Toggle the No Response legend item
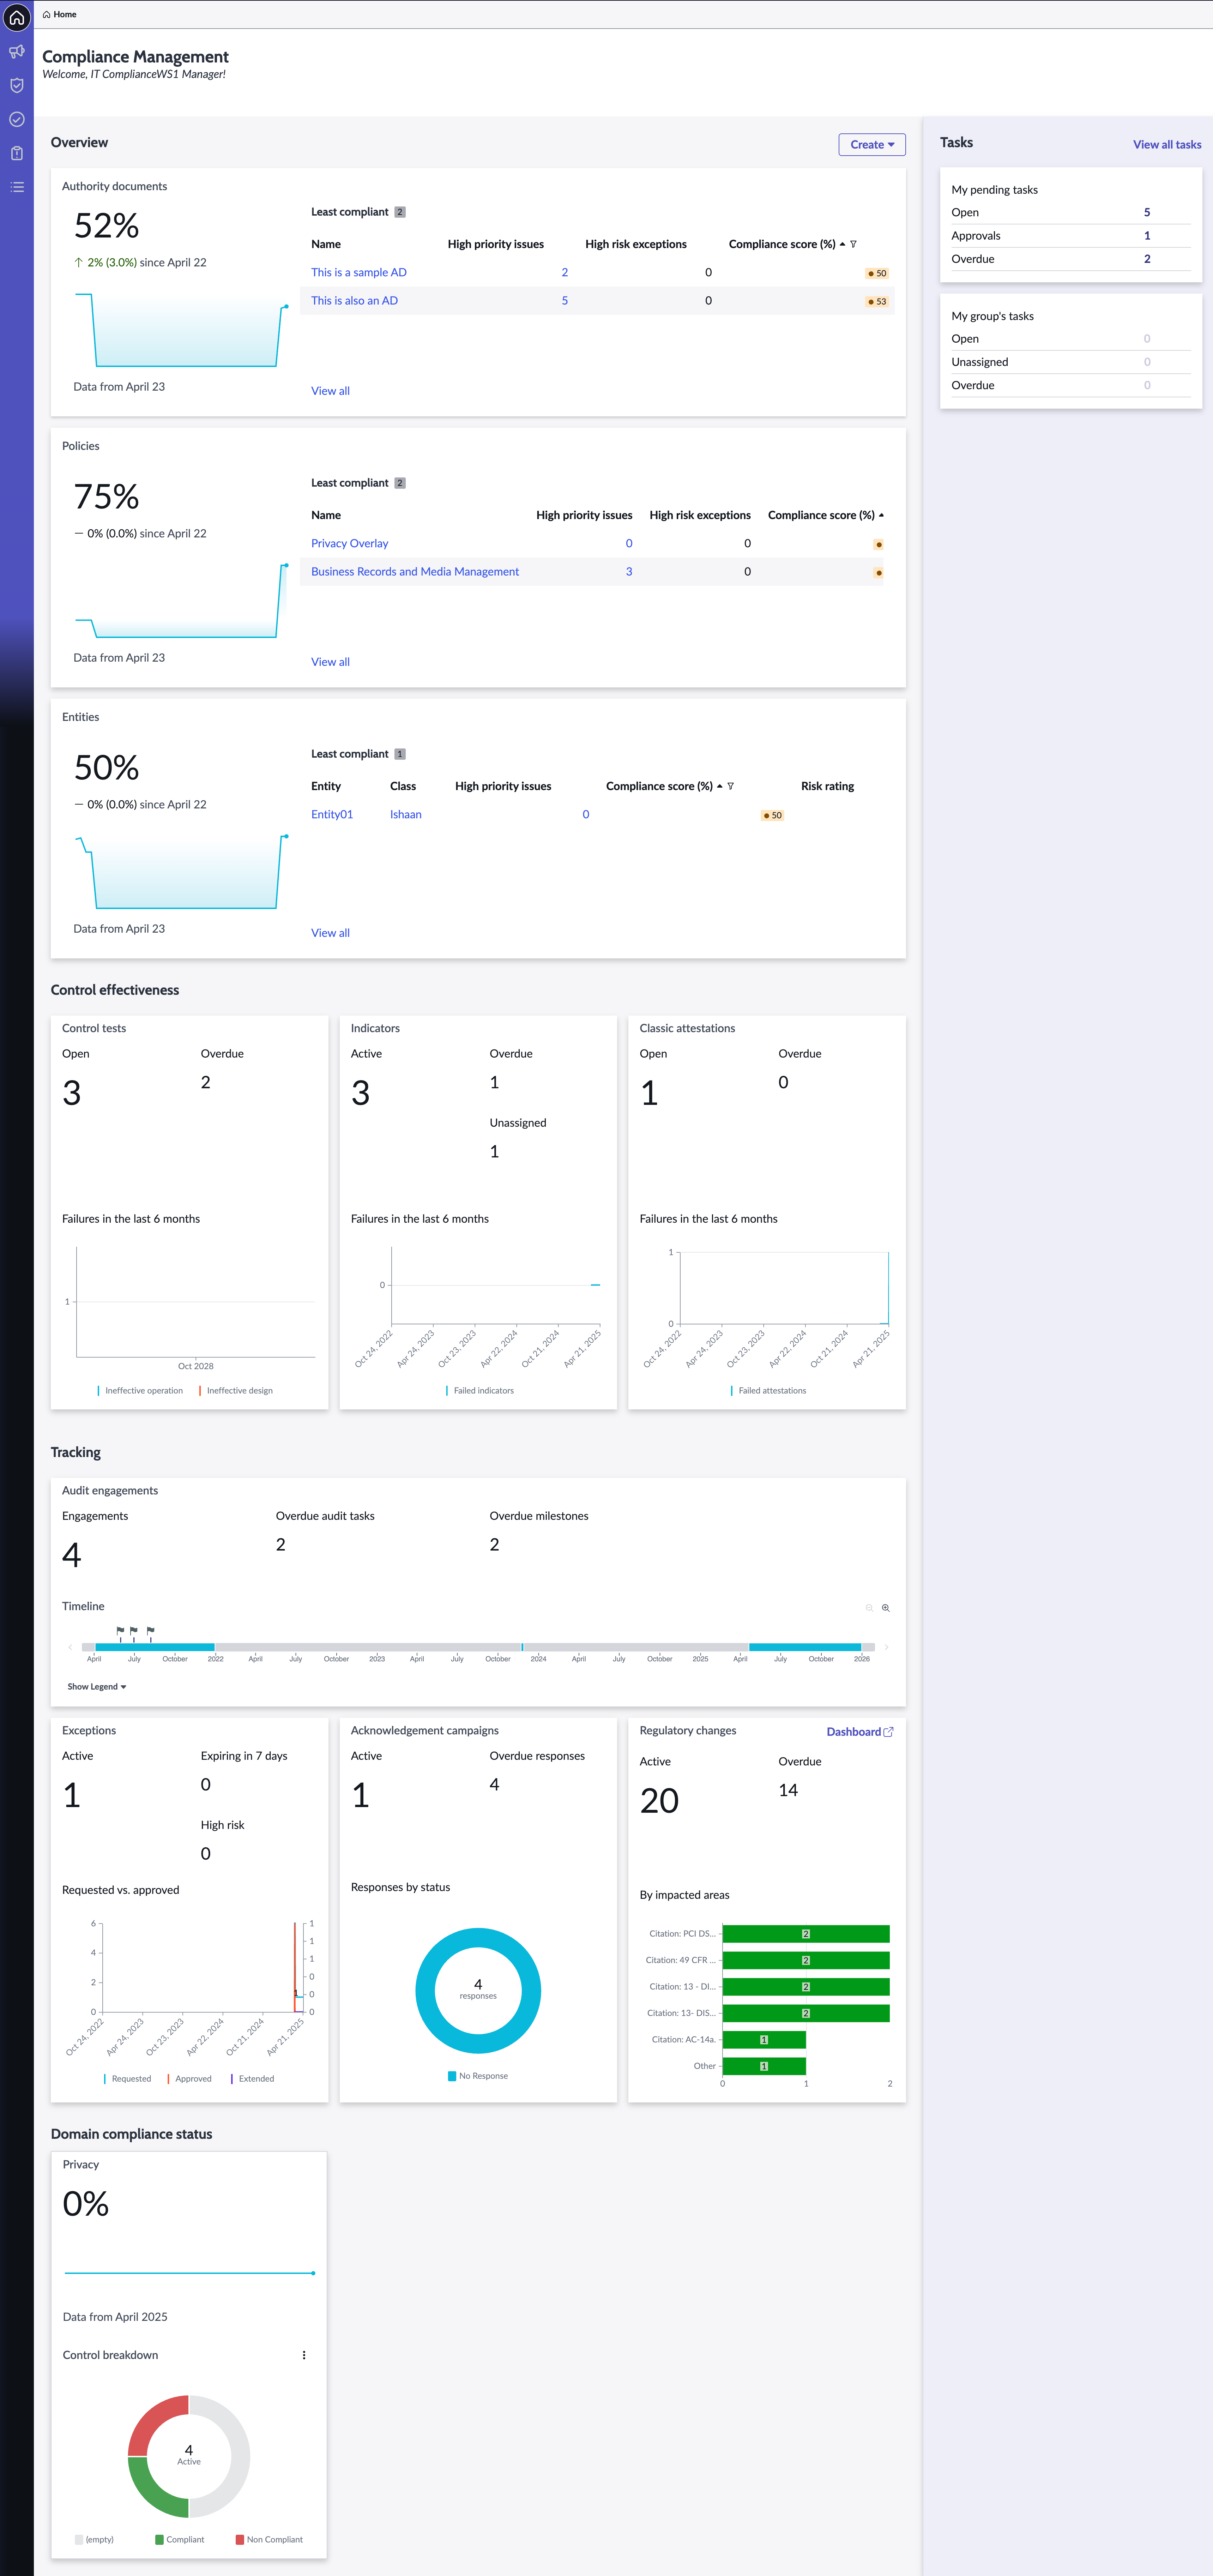Image resolution: width=1213 pixels, height=2576 pixels. tap(478, 2076)
